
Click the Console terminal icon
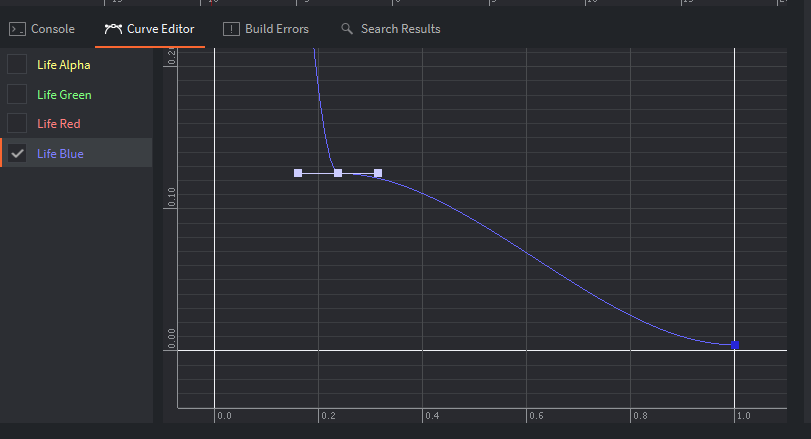click(x=17, y=29)
